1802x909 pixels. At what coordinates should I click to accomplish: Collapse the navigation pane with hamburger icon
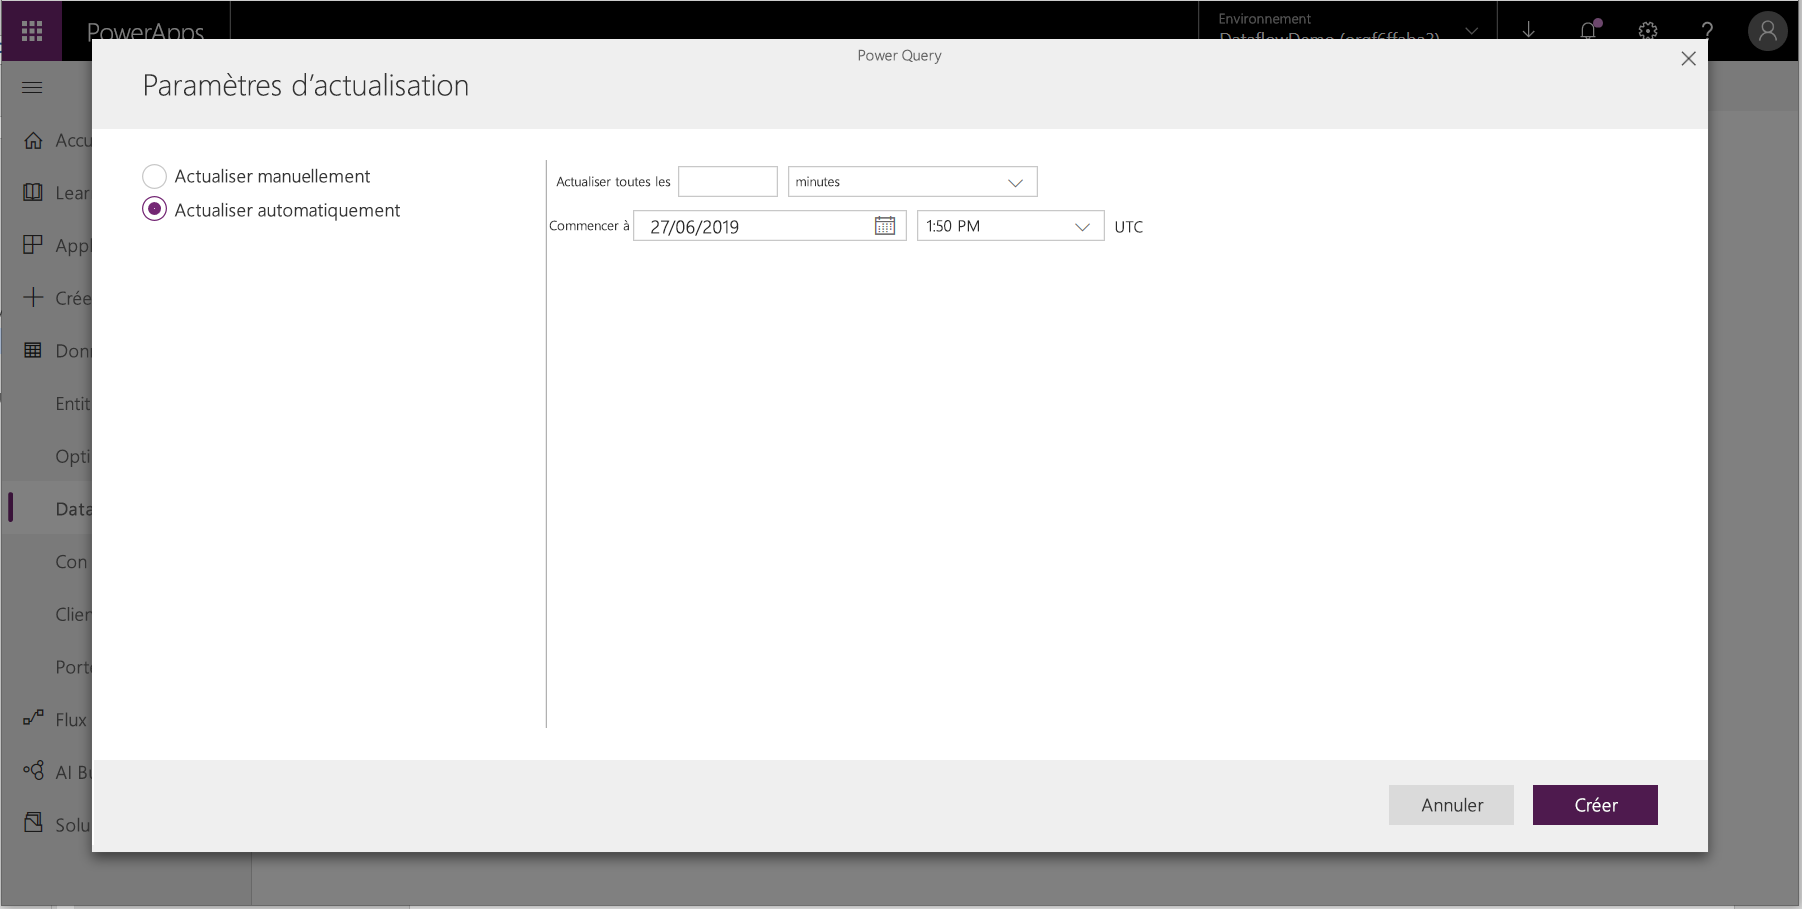click(x=31, y=88)
